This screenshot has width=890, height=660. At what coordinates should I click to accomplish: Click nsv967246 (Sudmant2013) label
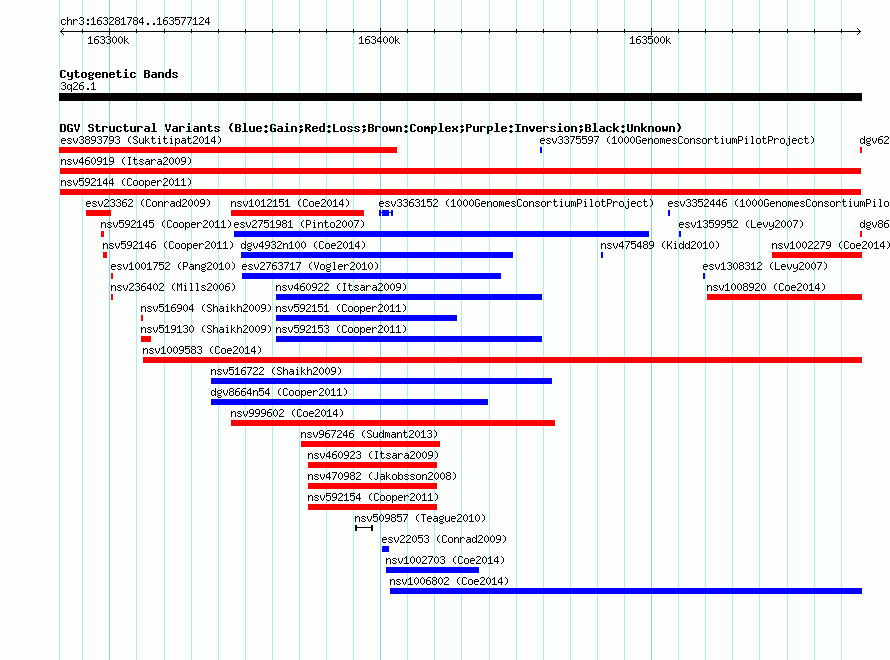pyautogui.click(x=369, y=434)
